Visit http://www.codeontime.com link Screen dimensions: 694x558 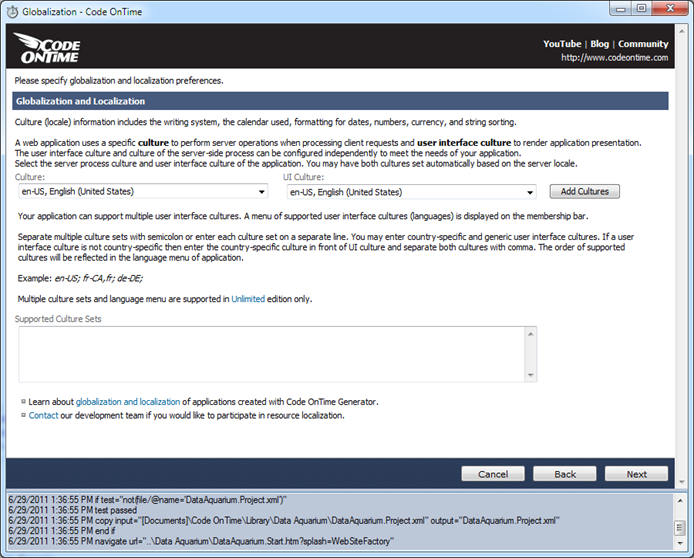pyautogui.click(x=615, y=58)
